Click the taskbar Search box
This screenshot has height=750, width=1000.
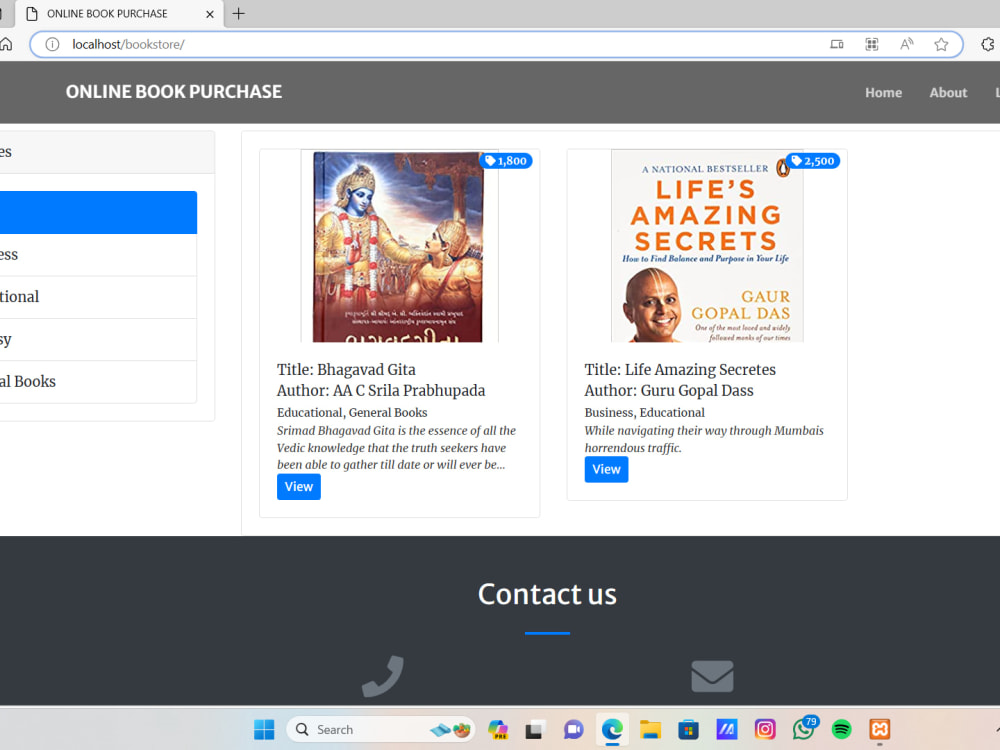point(381,730)
